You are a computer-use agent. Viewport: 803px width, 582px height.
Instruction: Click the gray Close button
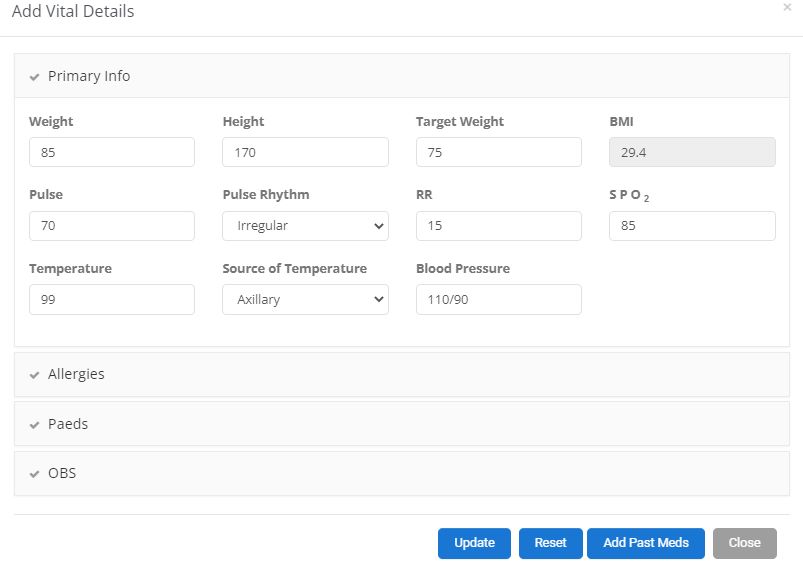pos(744,543)
